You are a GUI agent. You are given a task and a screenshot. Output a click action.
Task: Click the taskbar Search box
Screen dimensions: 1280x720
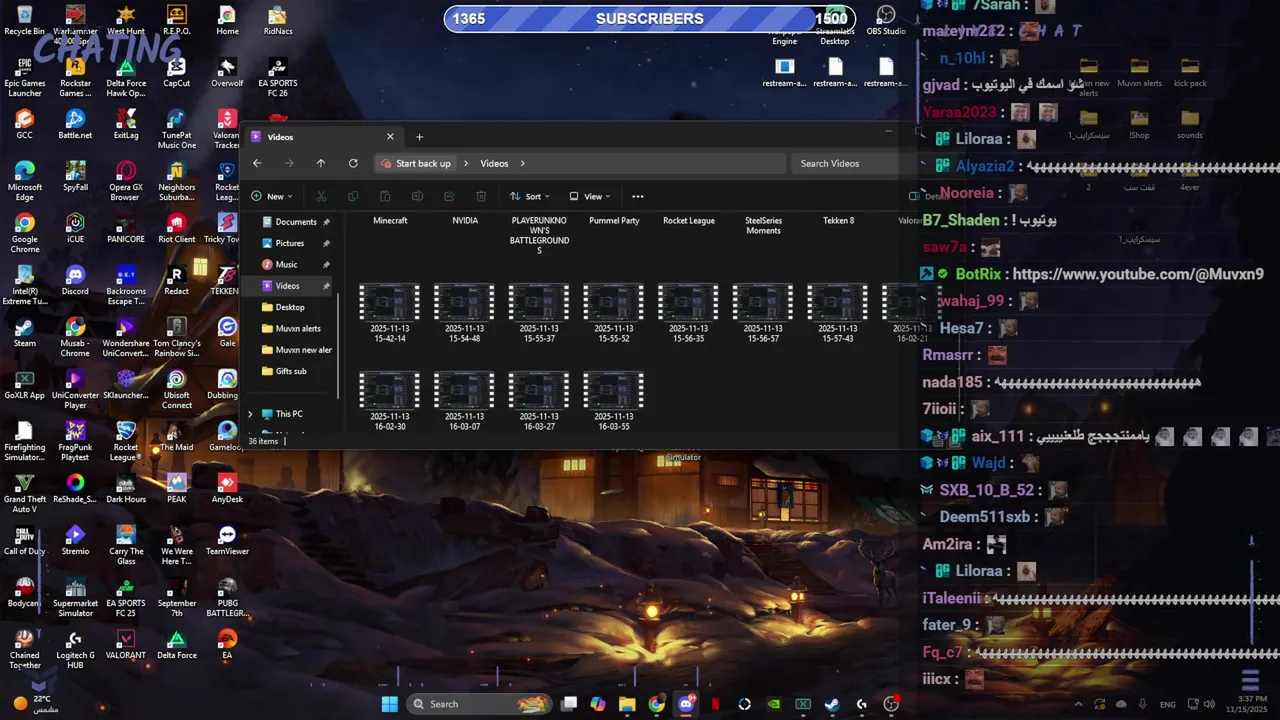click(x=478, y=704)
